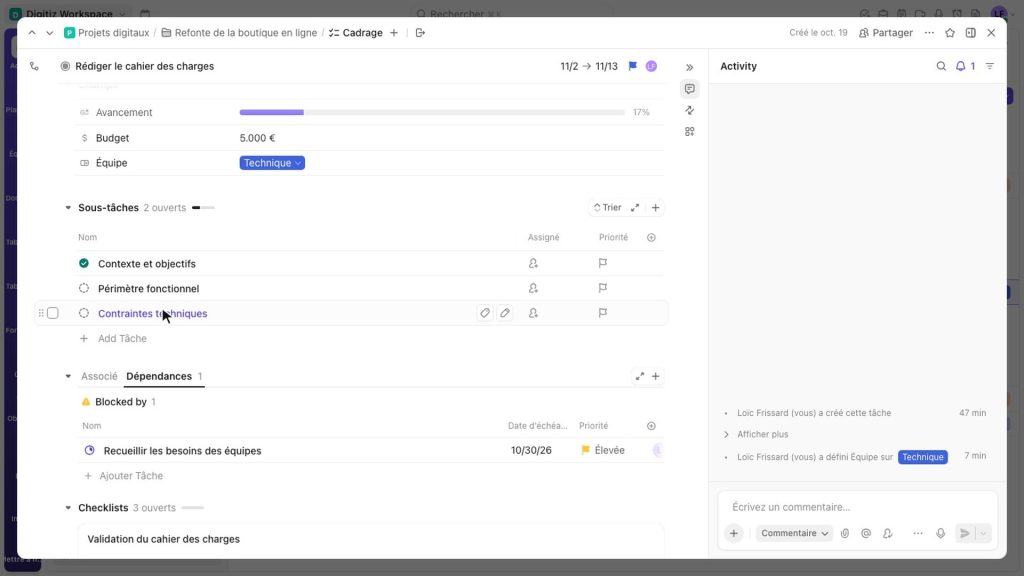Open the task layout switcher icon

(971, 33)
